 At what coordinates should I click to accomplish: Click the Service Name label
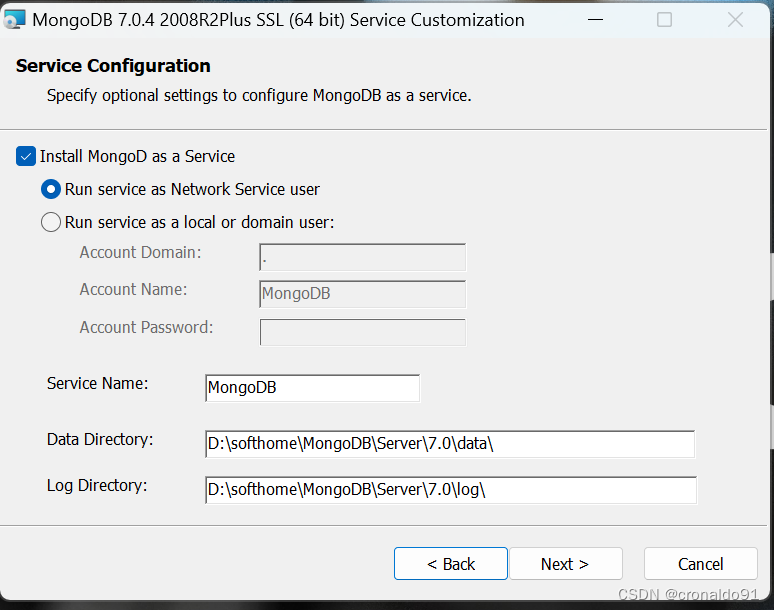97,383
